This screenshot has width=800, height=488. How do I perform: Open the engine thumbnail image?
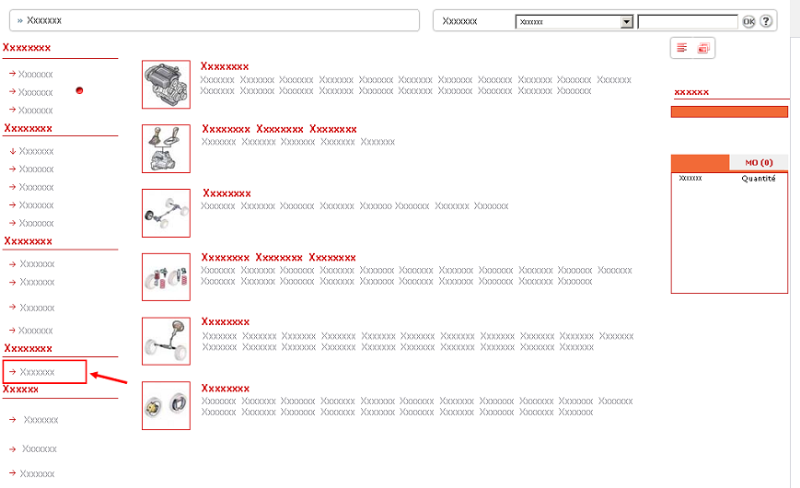(x=166, y=85)
